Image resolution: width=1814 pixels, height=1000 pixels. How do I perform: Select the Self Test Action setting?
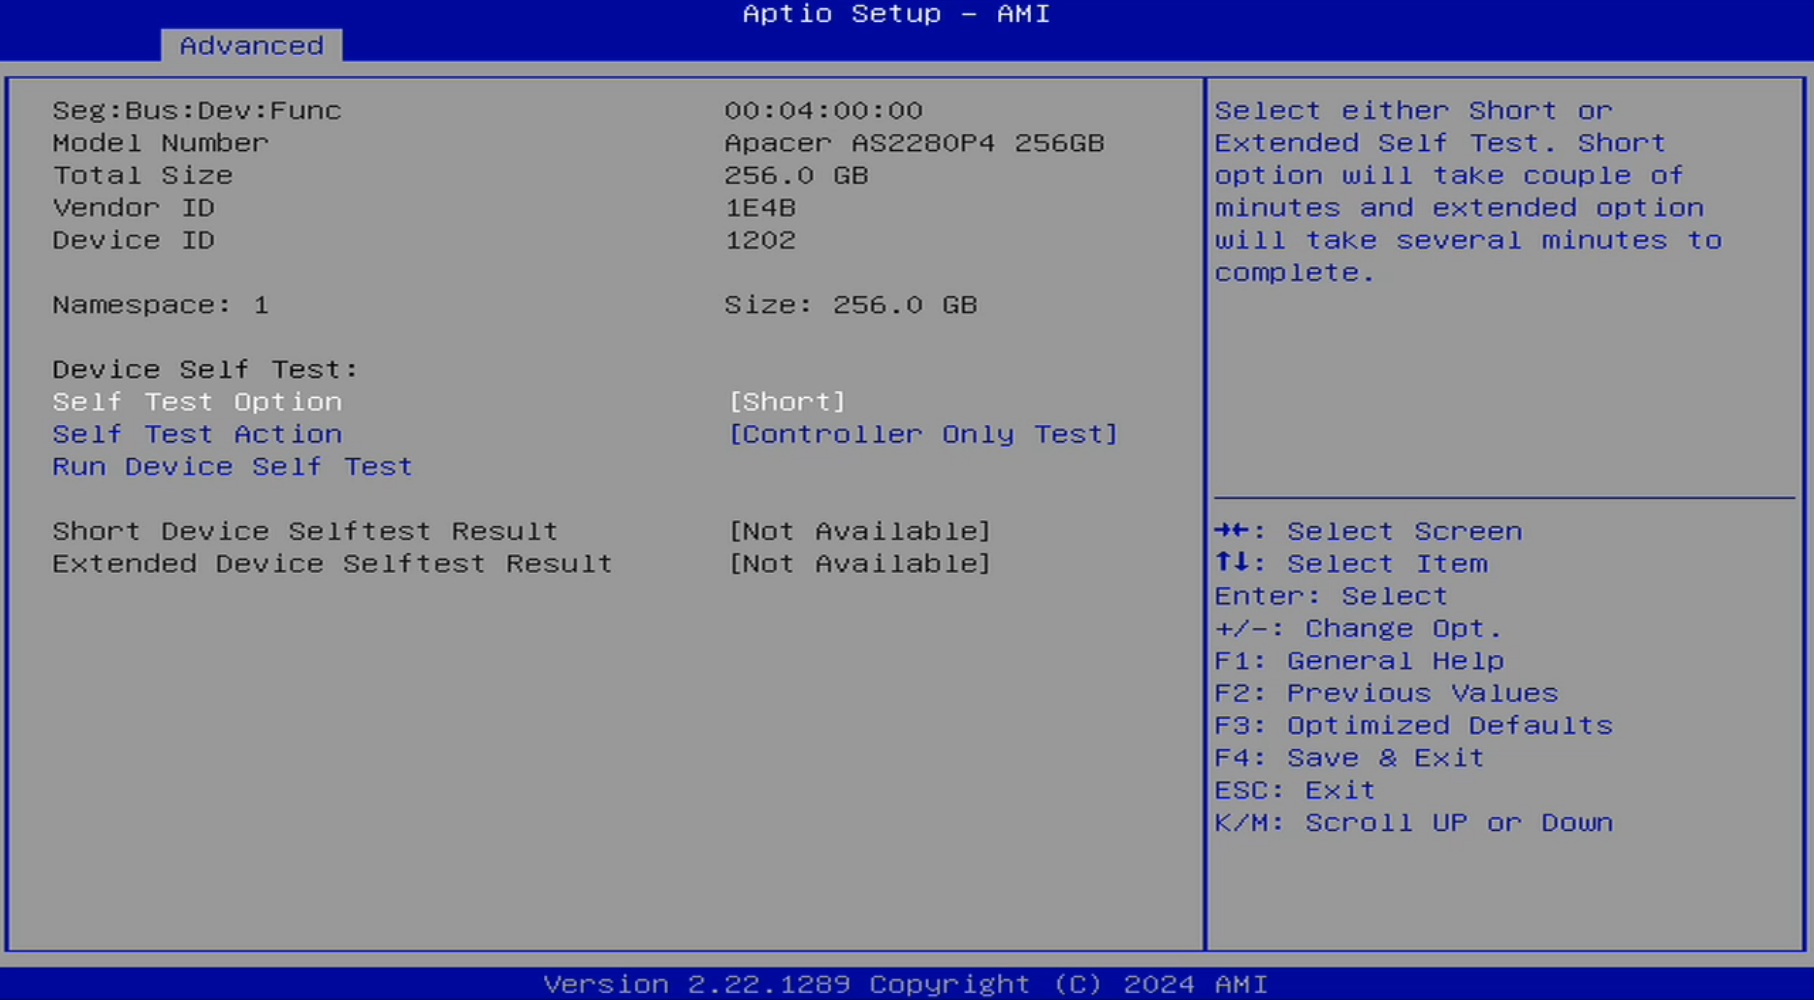(197, 435)
